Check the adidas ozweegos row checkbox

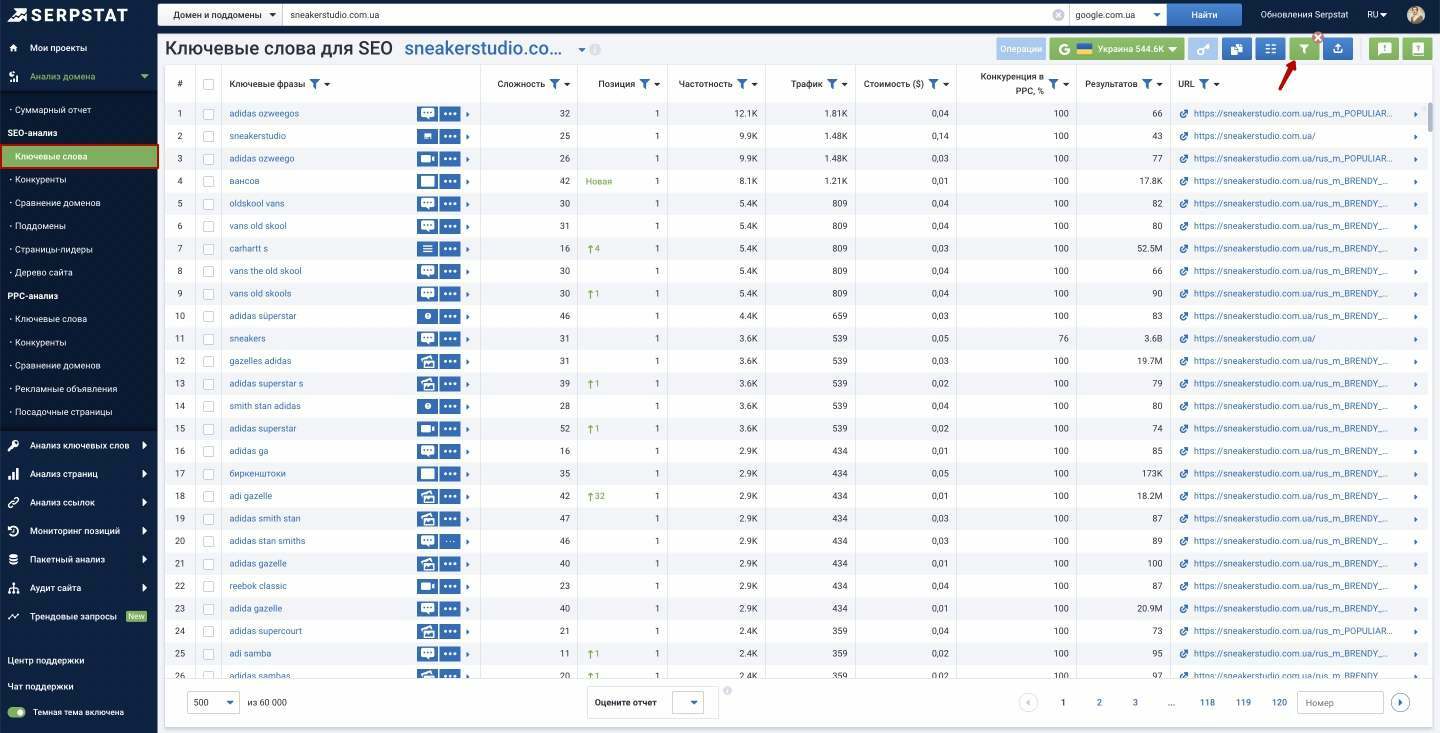tap(208, 114)
